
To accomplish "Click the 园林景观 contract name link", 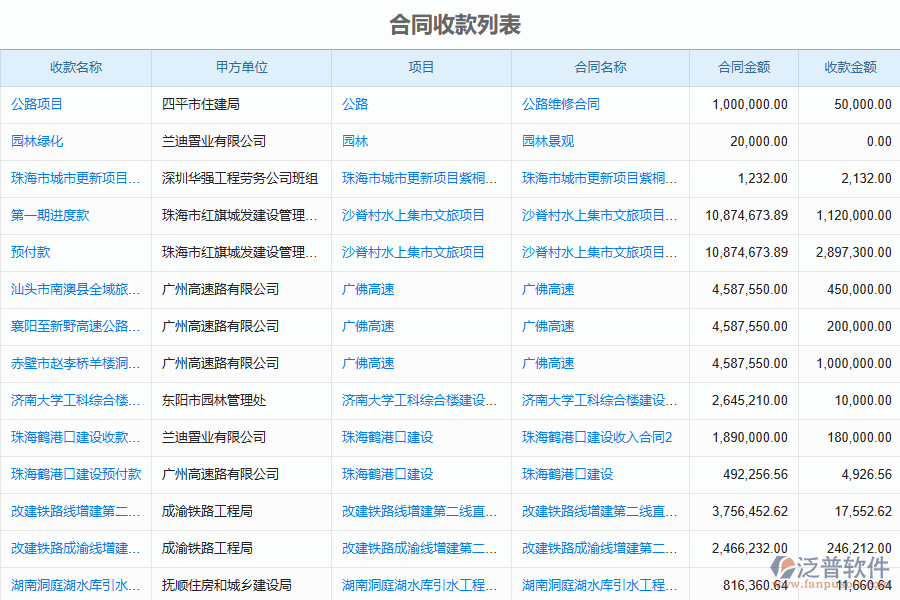I will click(x=548, y=141).
